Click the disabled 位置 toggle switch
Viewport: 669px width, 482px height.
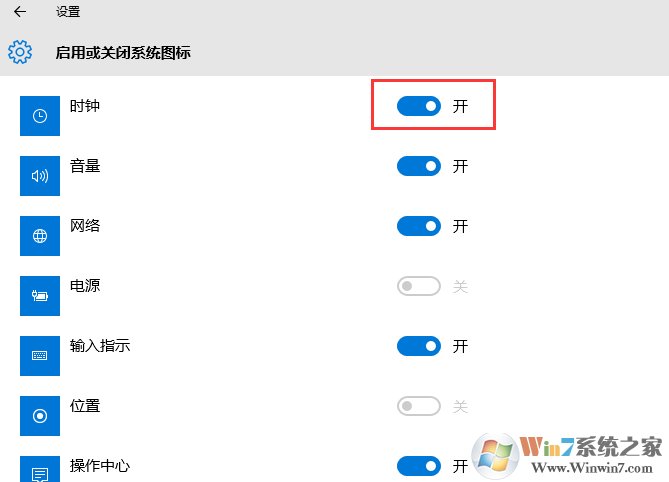(x=419, y=406)
